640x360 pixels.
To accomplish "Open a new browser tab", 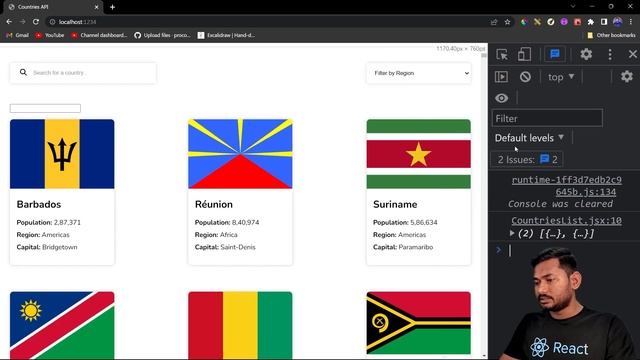I will [x=112, y=7].
